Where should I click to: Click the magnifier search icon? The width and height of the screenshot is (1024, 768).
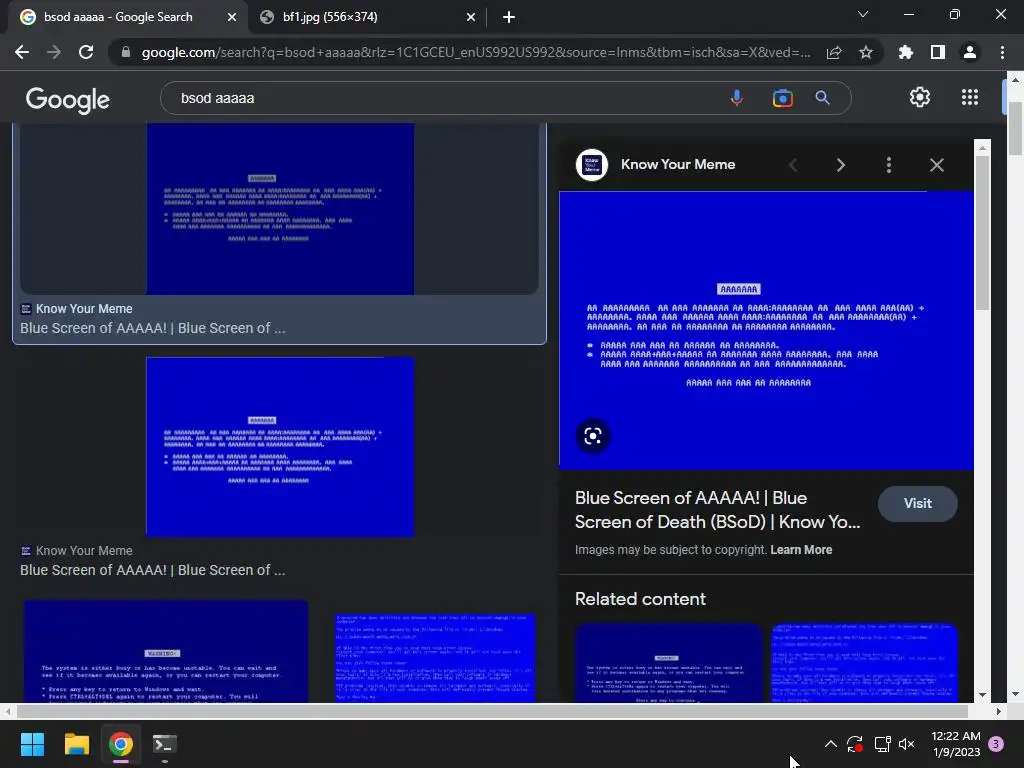coord(822,98)
